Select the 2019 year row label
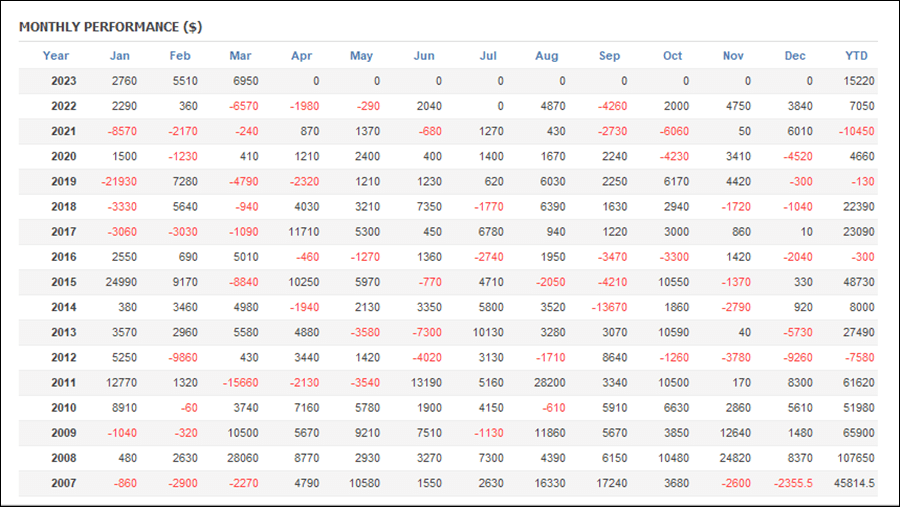The image size is (900, 507). 64,181
